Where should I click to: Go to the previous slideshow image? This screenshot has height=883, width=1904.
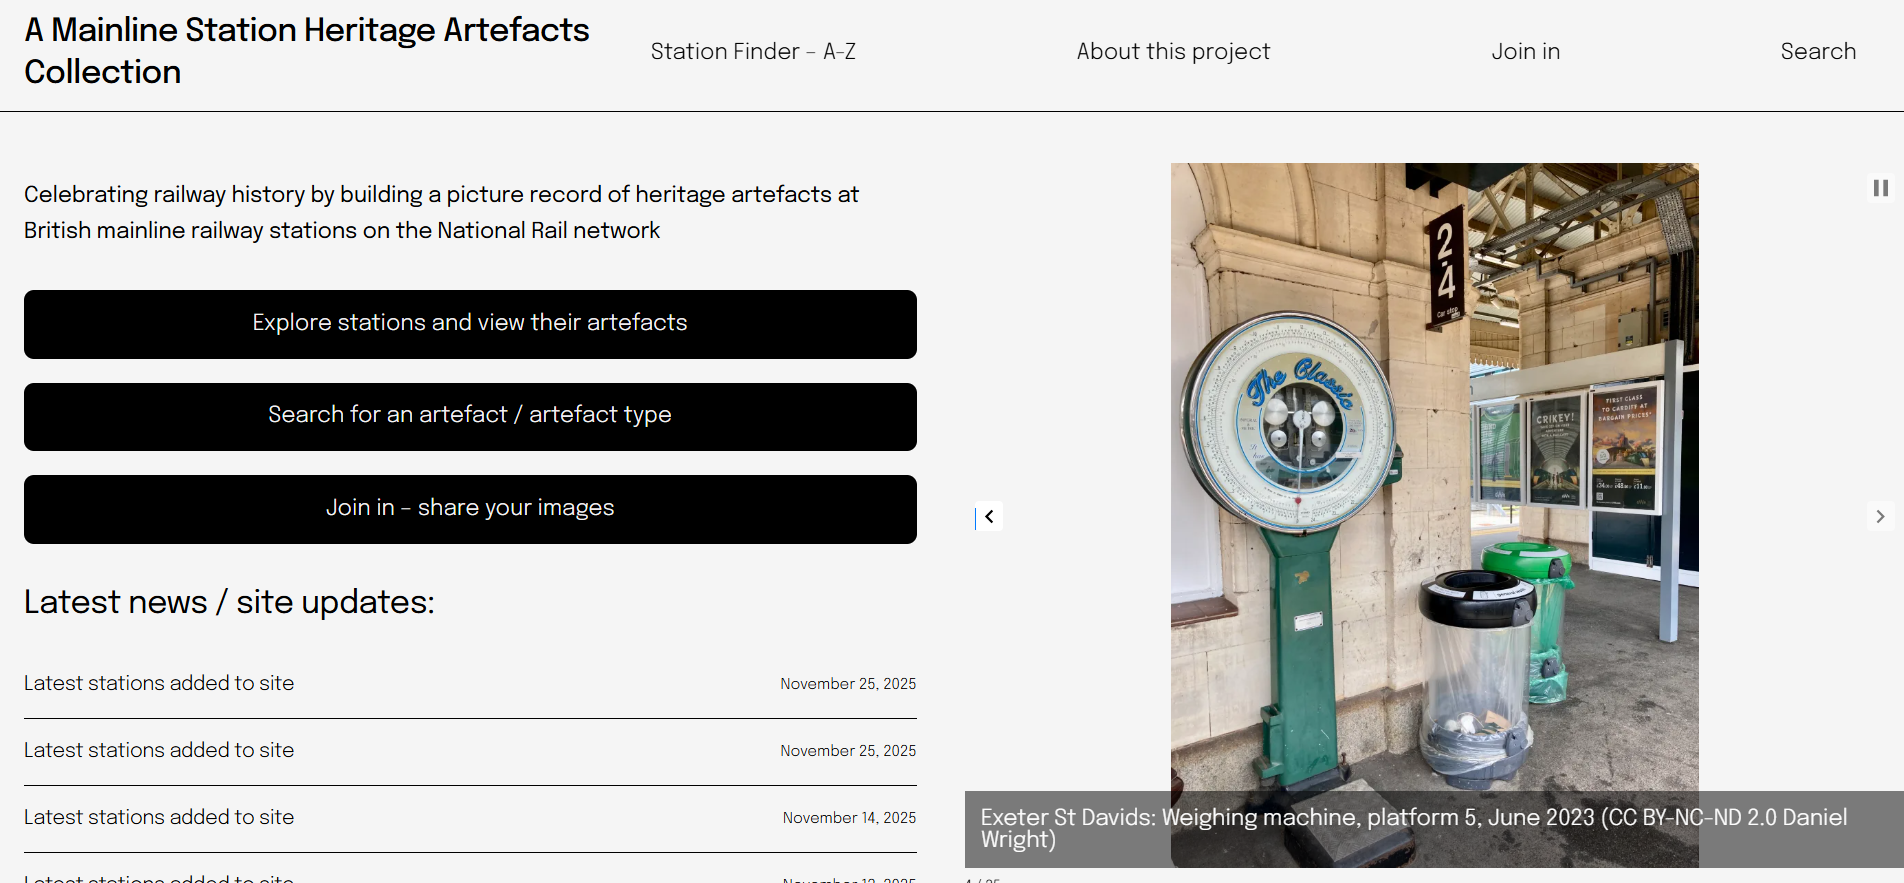989,517
